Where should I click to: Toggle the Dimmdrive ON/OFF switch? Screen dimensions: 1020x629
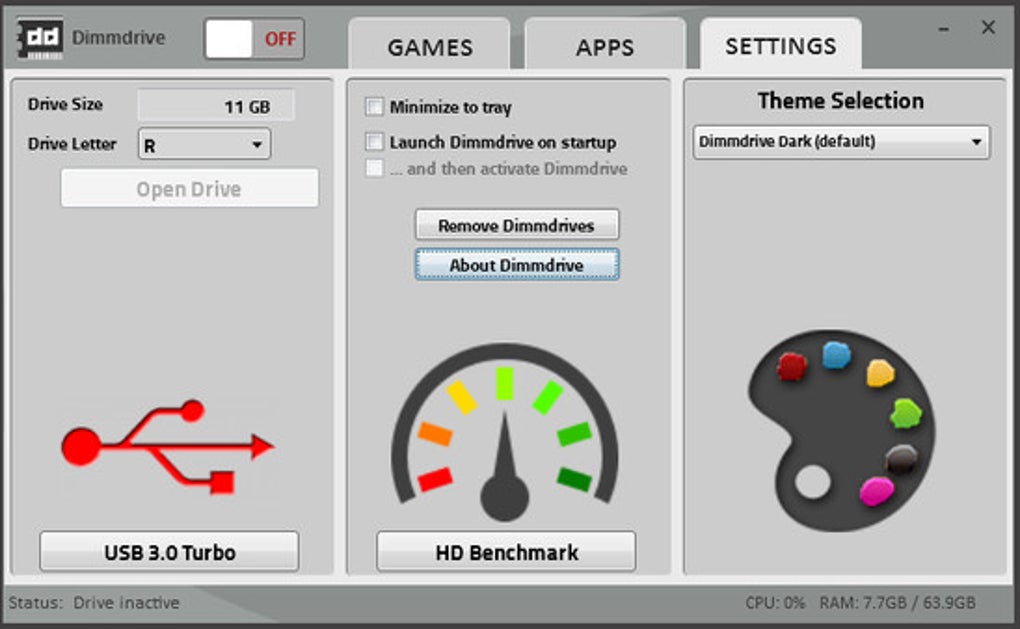coord(254,39)
